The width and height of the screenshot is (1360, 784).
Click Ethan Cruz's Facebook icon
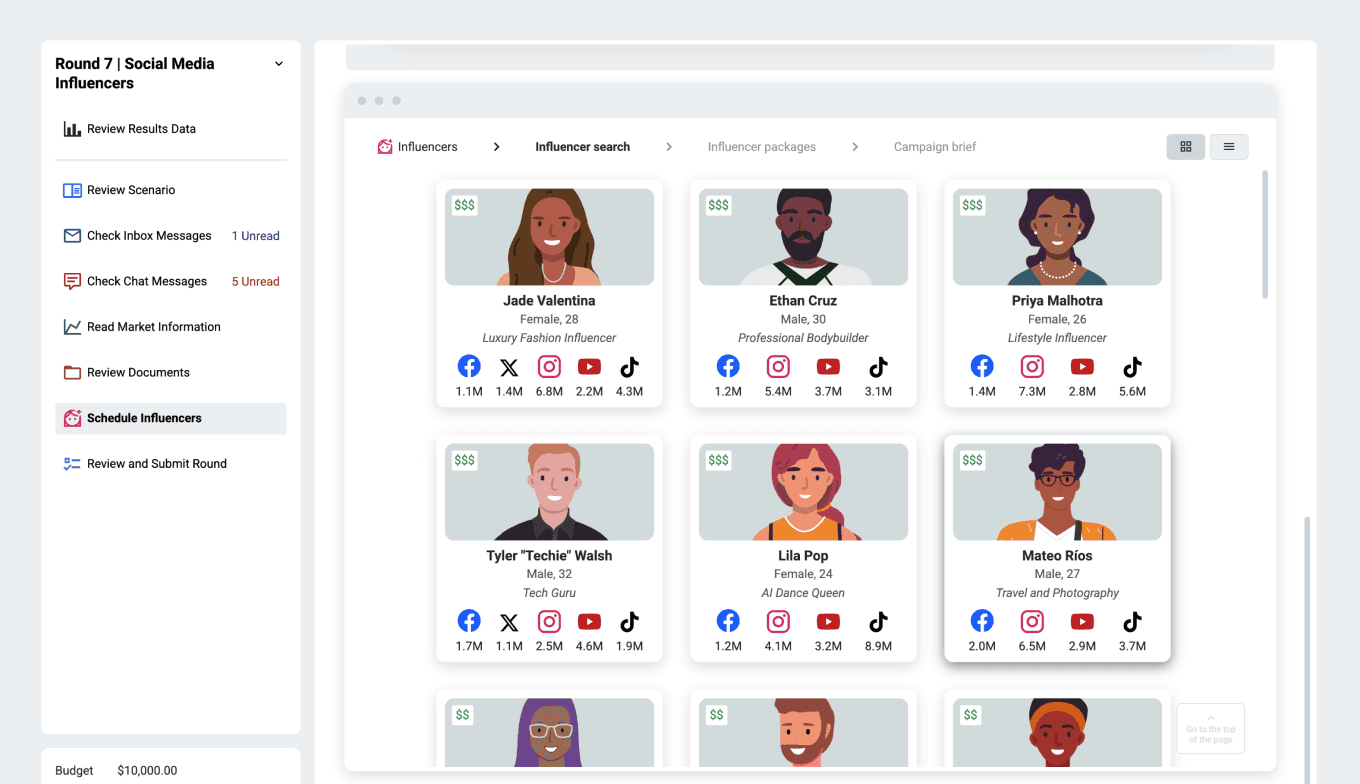tap(728, 366)
